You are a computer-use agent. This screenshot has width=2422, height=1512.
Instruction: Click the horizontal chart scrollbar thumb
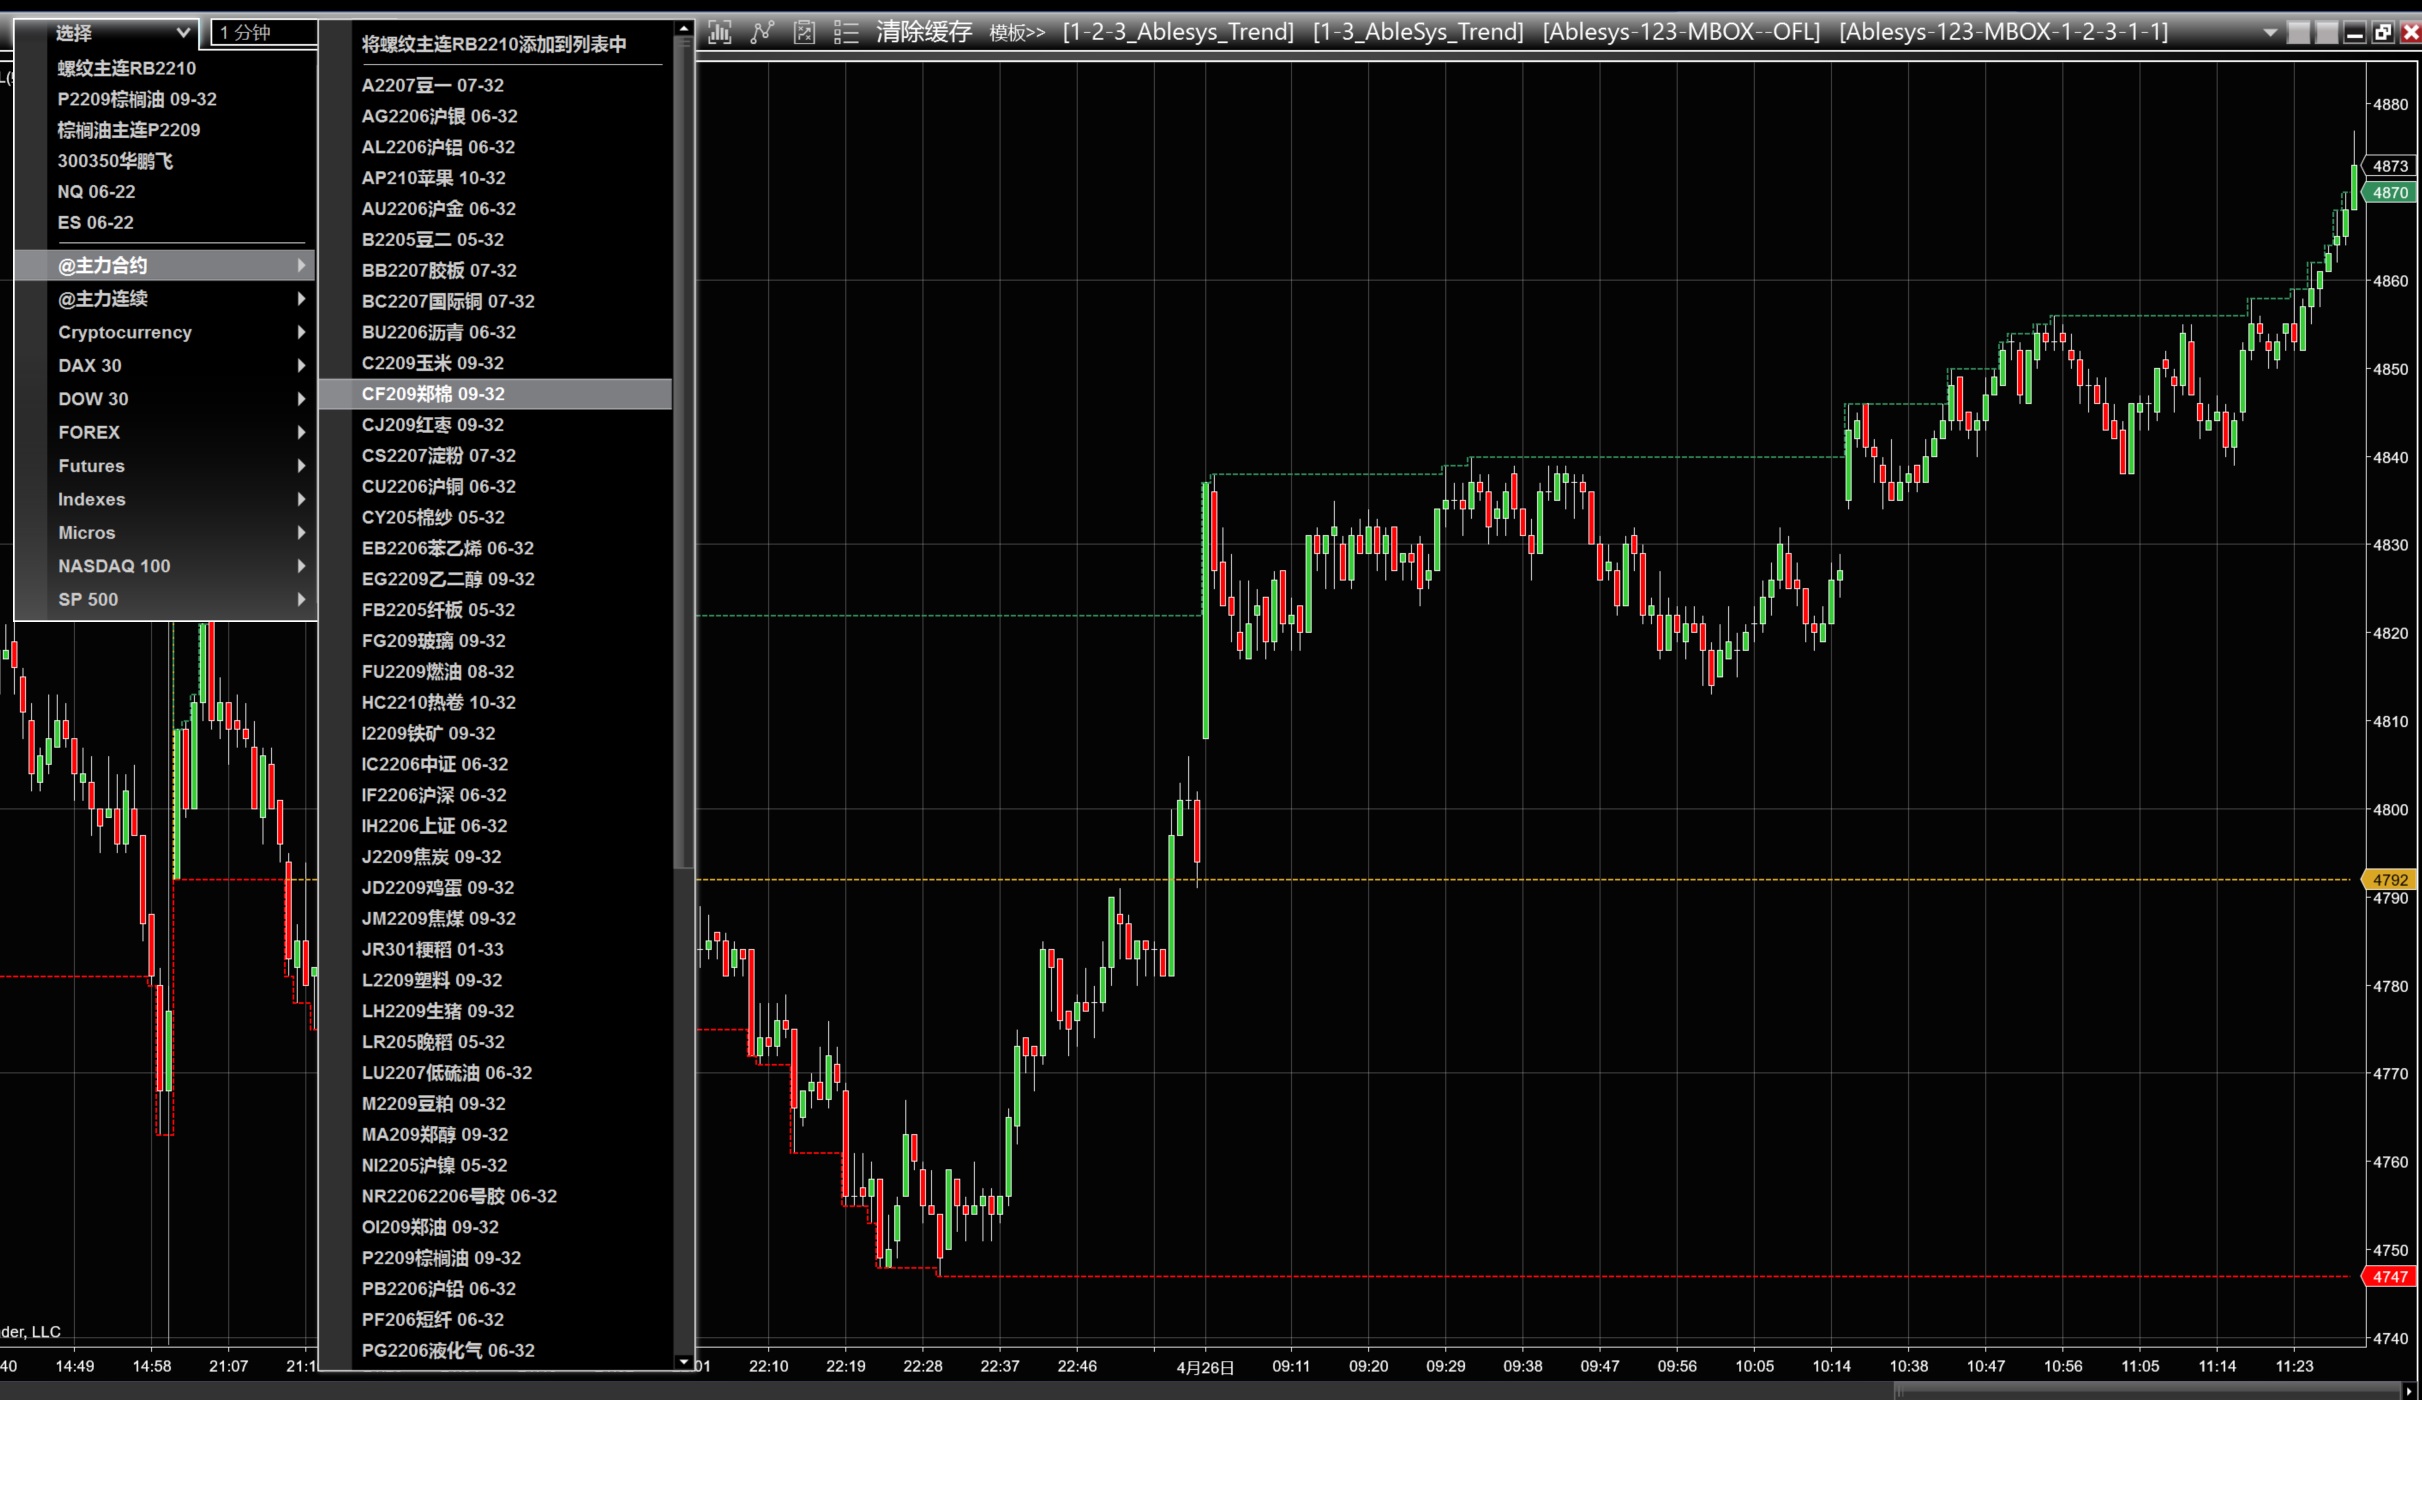pos(2145,1391)
